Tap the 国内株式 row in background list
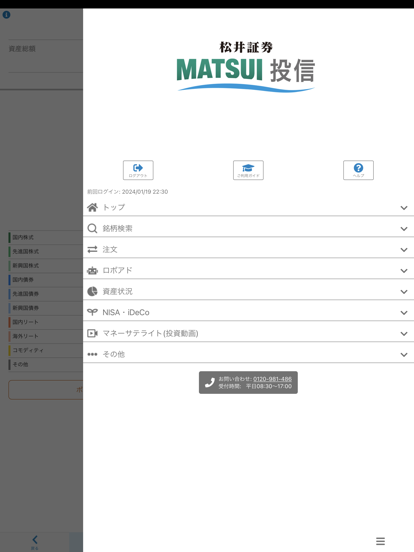The height and width of the screenshot is (552, 414). (45, 237)
